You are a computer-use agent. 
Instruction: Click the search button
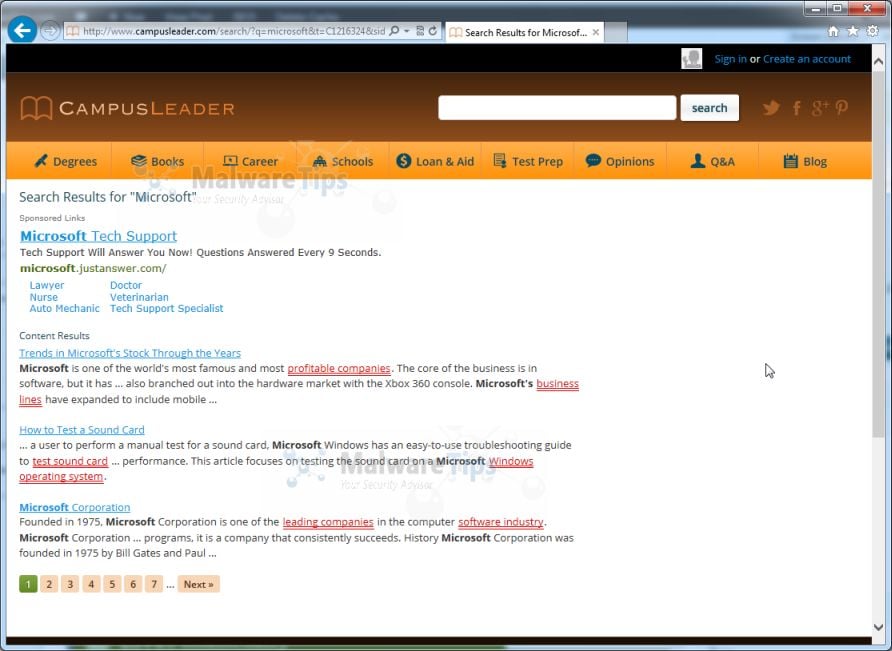pos(709,108)
